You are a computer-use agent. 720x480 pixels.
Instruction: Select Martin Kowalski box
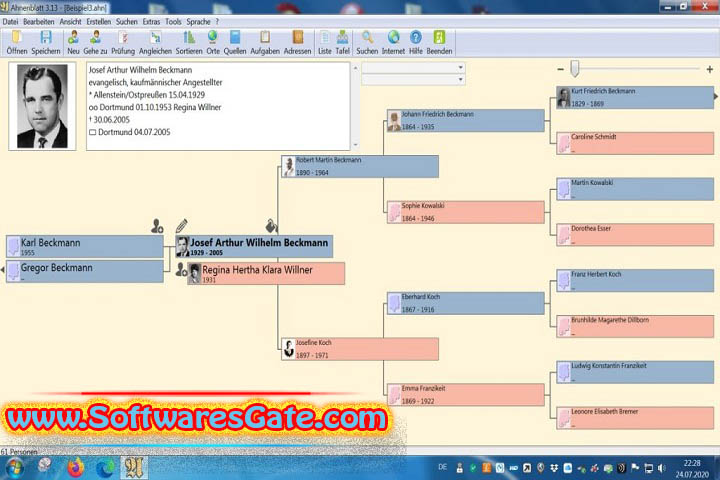[635, 189]
